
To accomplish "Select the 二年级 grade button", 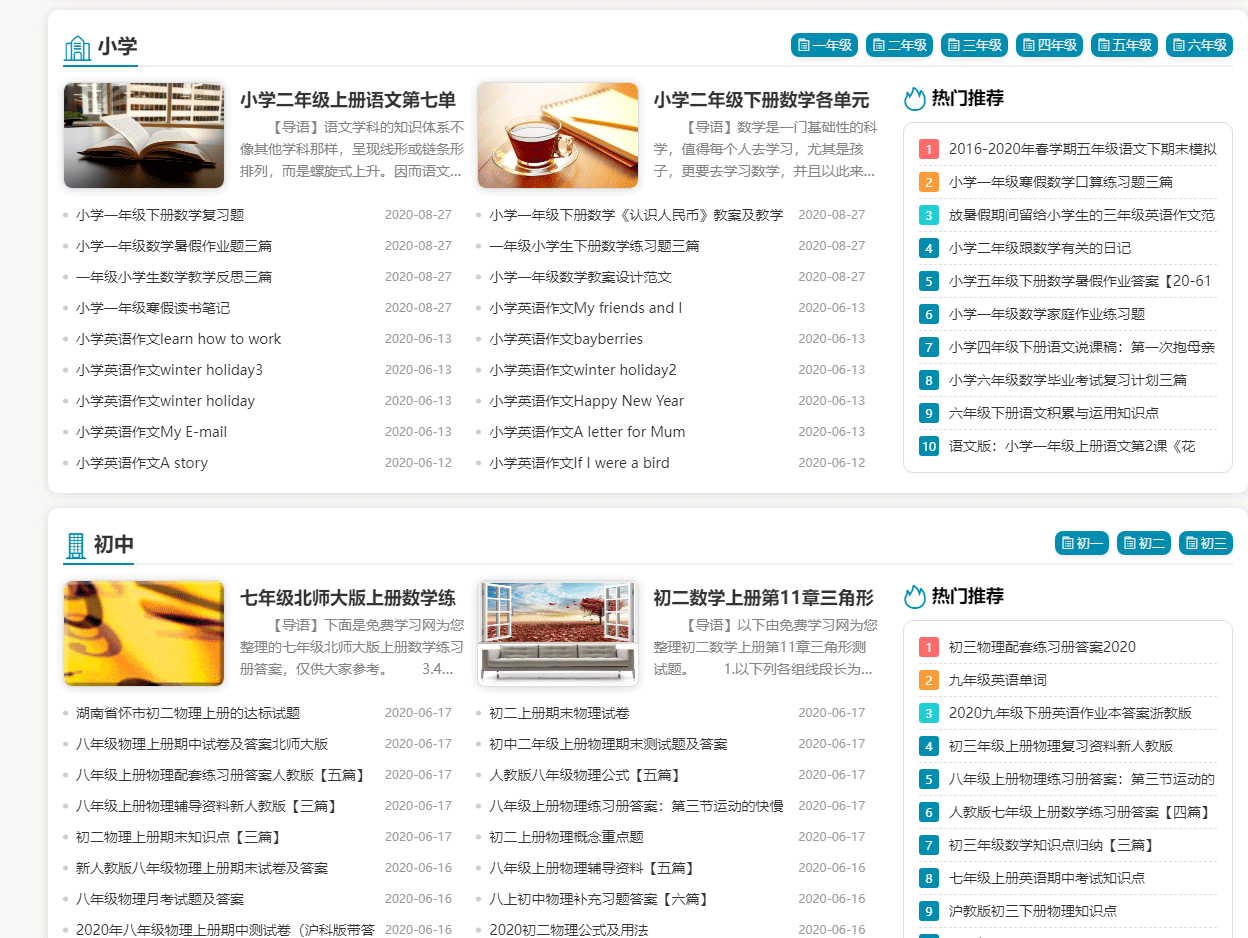I will coord(898,45).
